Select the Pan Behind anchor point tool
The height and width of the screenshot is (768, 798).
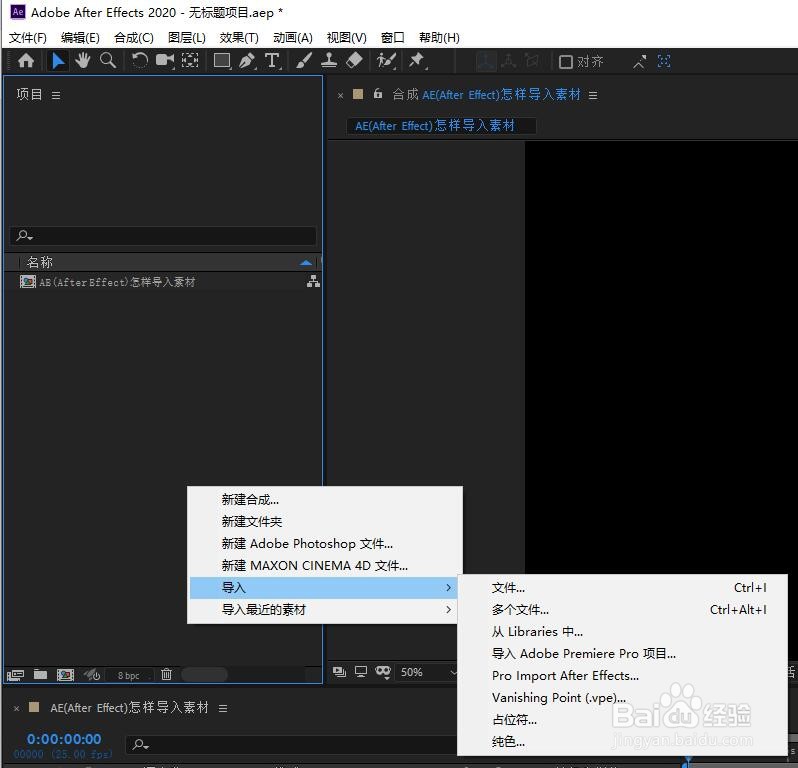(x=190, y=61)
